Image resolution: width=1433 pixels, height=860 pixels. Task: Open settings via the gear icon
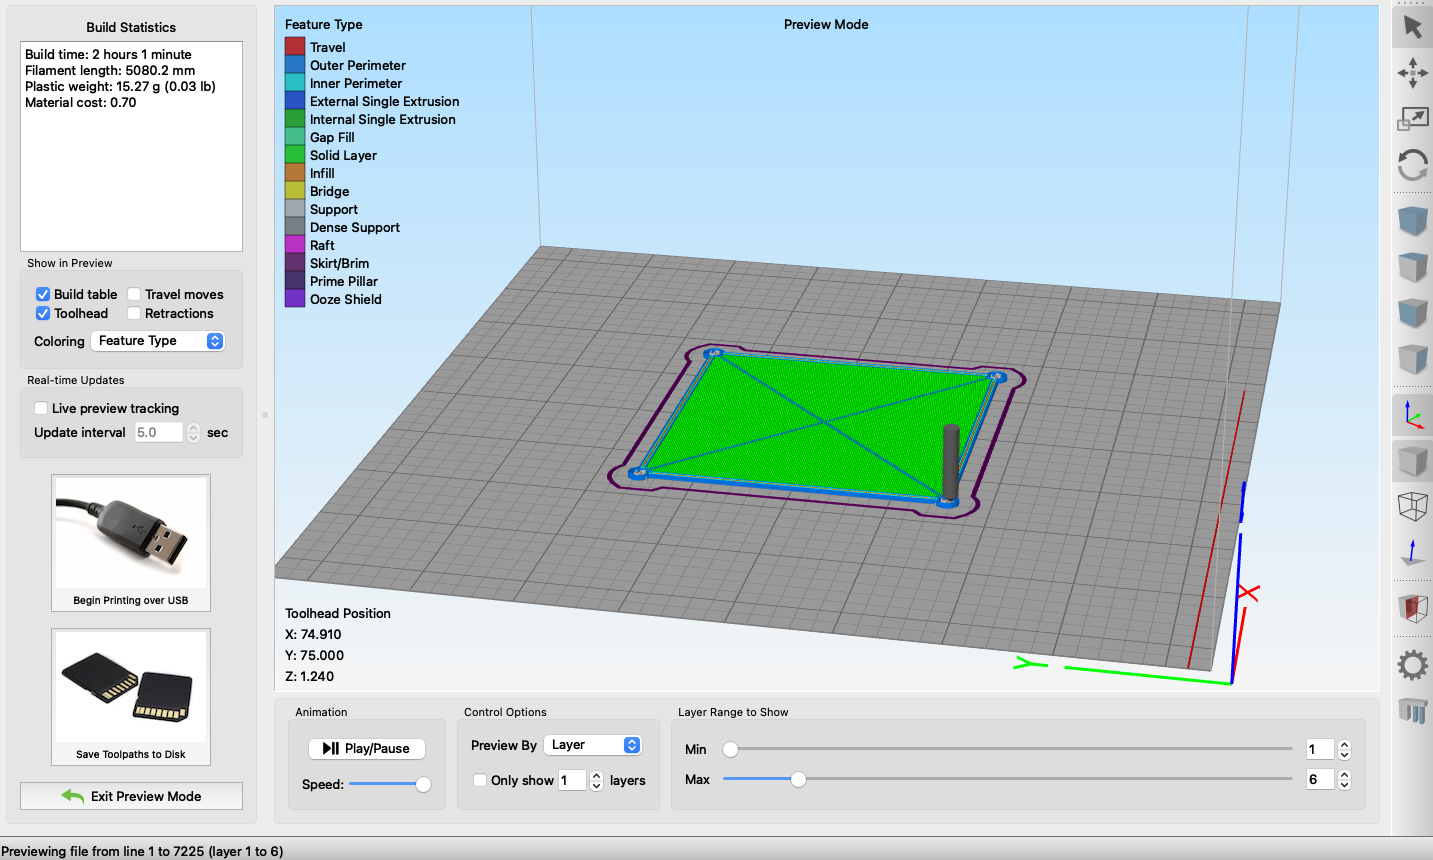[x=1412, y=665]
